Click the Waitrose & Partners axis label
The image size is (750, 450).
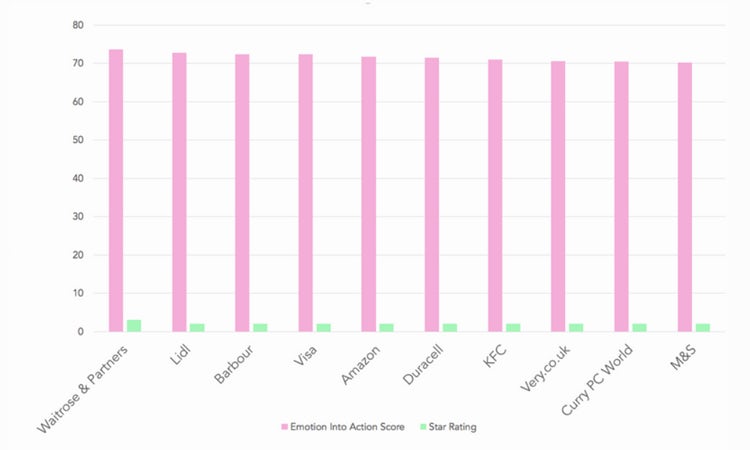click(x=83, y=389)
